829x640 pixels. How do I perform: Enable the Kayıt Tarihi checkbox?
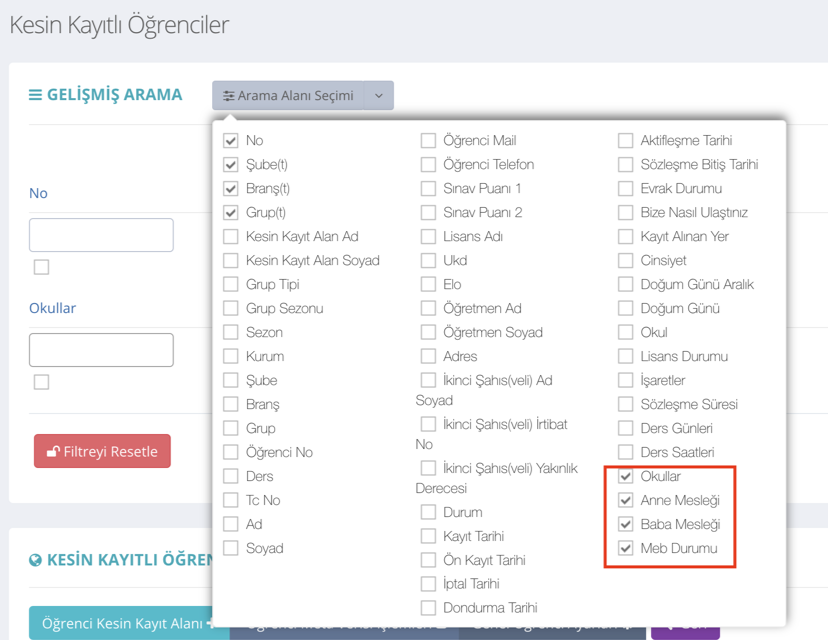428,536
